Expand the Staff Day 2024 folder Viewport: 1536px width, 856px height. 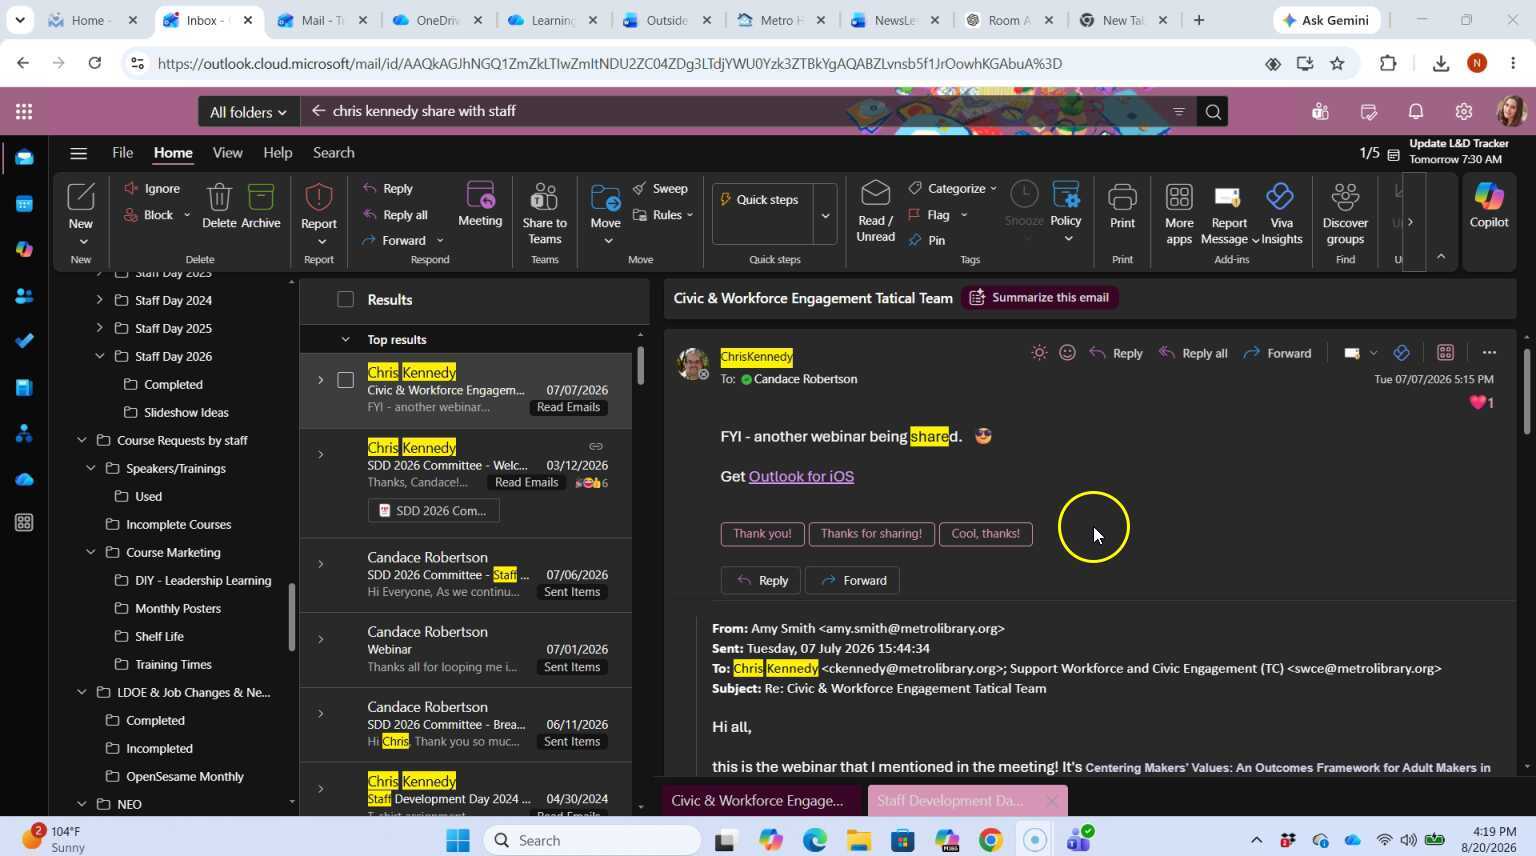pyautogui.click(x=99, y=300)
